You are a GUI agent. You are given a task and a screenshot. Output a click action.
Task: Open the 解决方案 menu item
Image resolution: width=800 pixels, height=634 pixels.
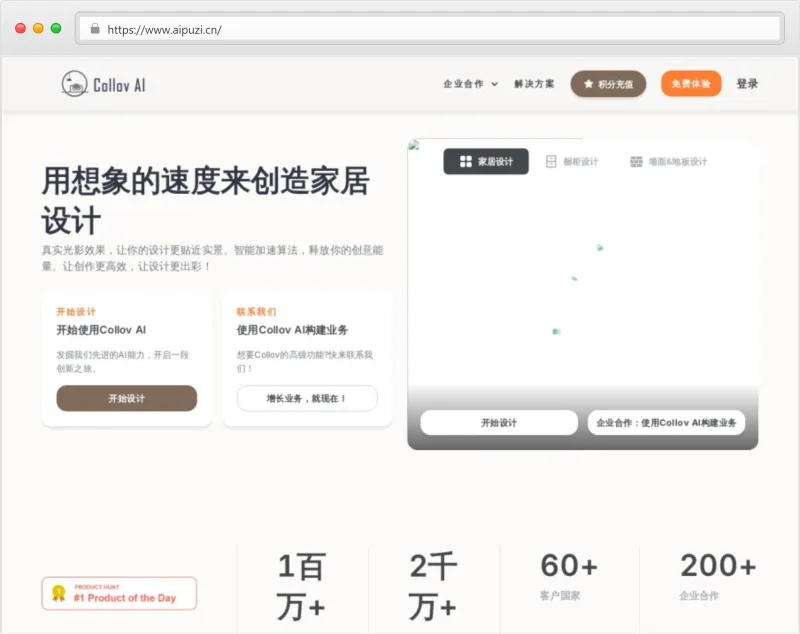tap(534, 84)
